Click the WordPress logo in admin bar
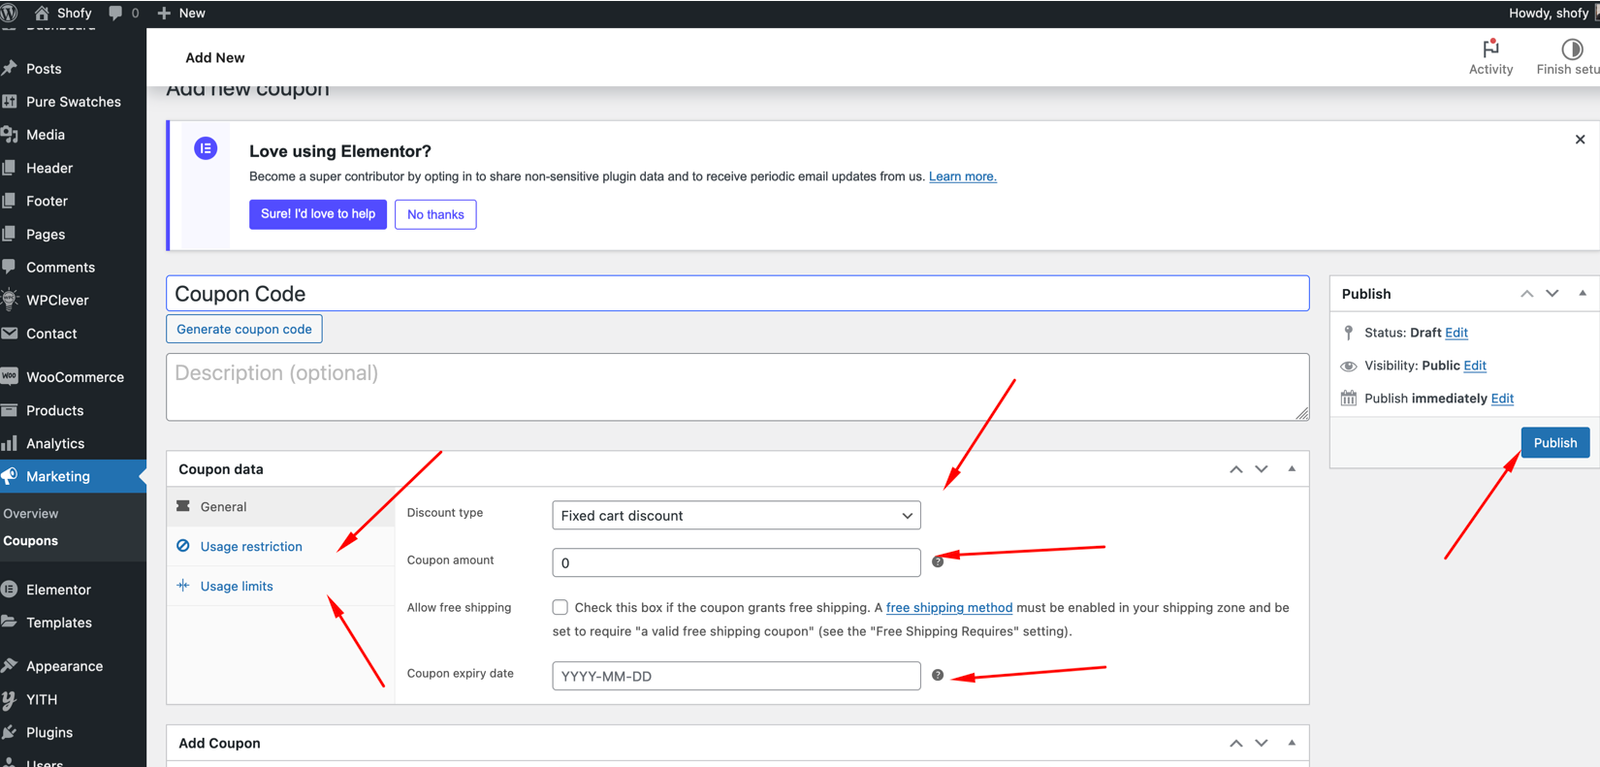Viewport: 1600px width, 767px height. [10, 13]
